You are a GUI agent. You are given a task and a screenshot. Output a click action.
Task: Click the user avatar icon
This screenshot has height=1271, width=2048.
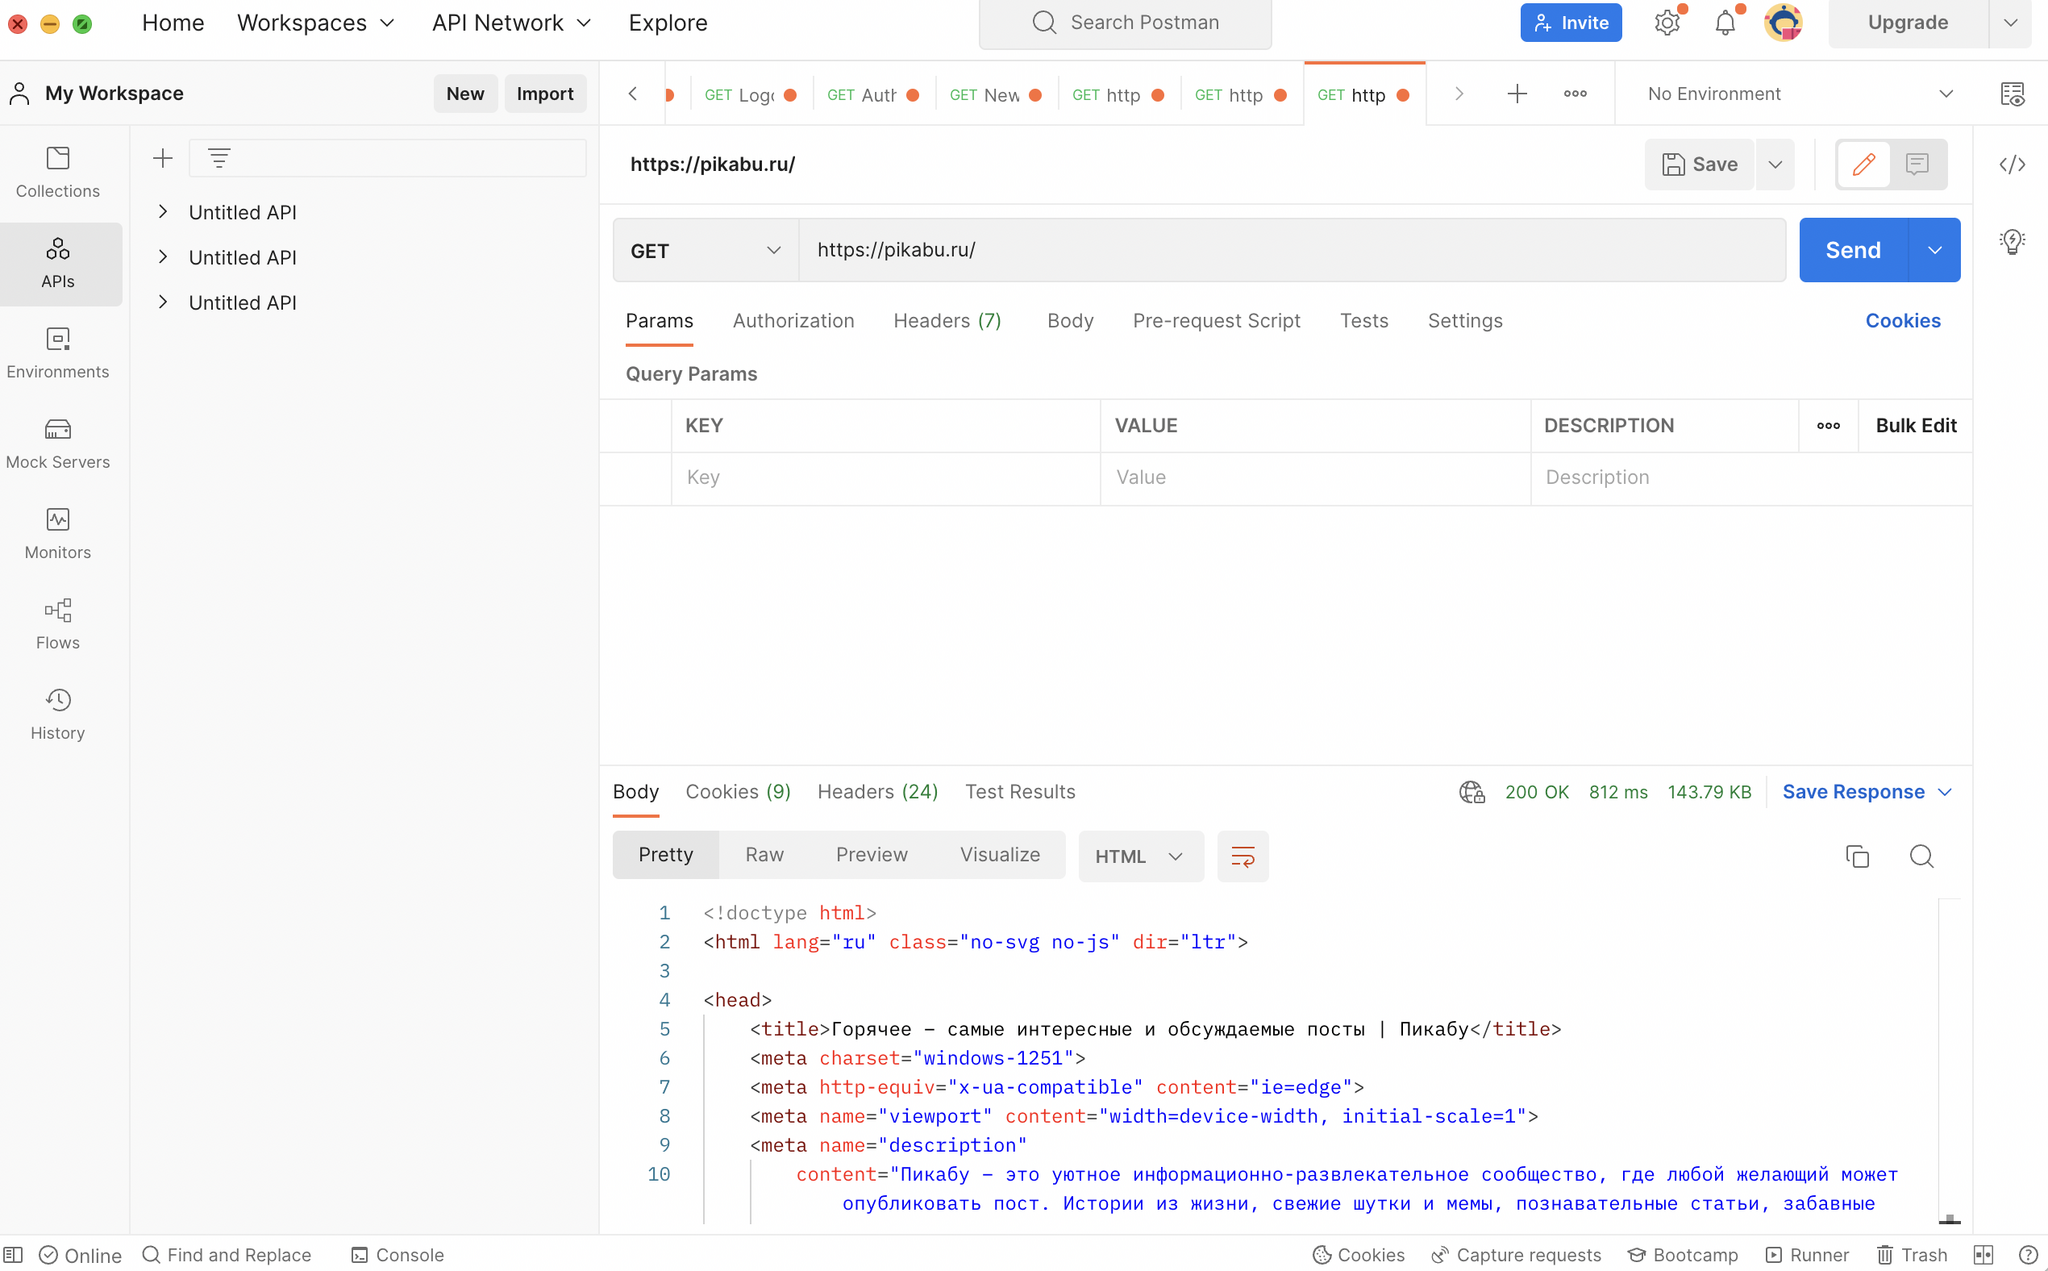1783,23
